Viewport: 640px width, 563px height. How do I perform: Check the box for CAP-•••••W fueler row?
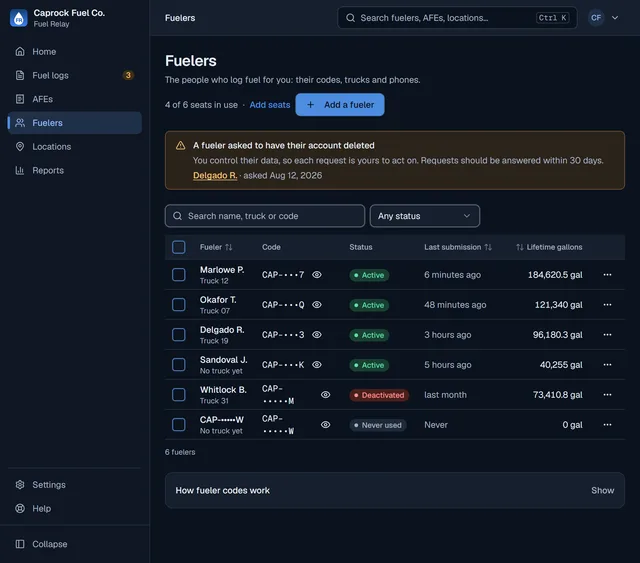tap(179, 425)
